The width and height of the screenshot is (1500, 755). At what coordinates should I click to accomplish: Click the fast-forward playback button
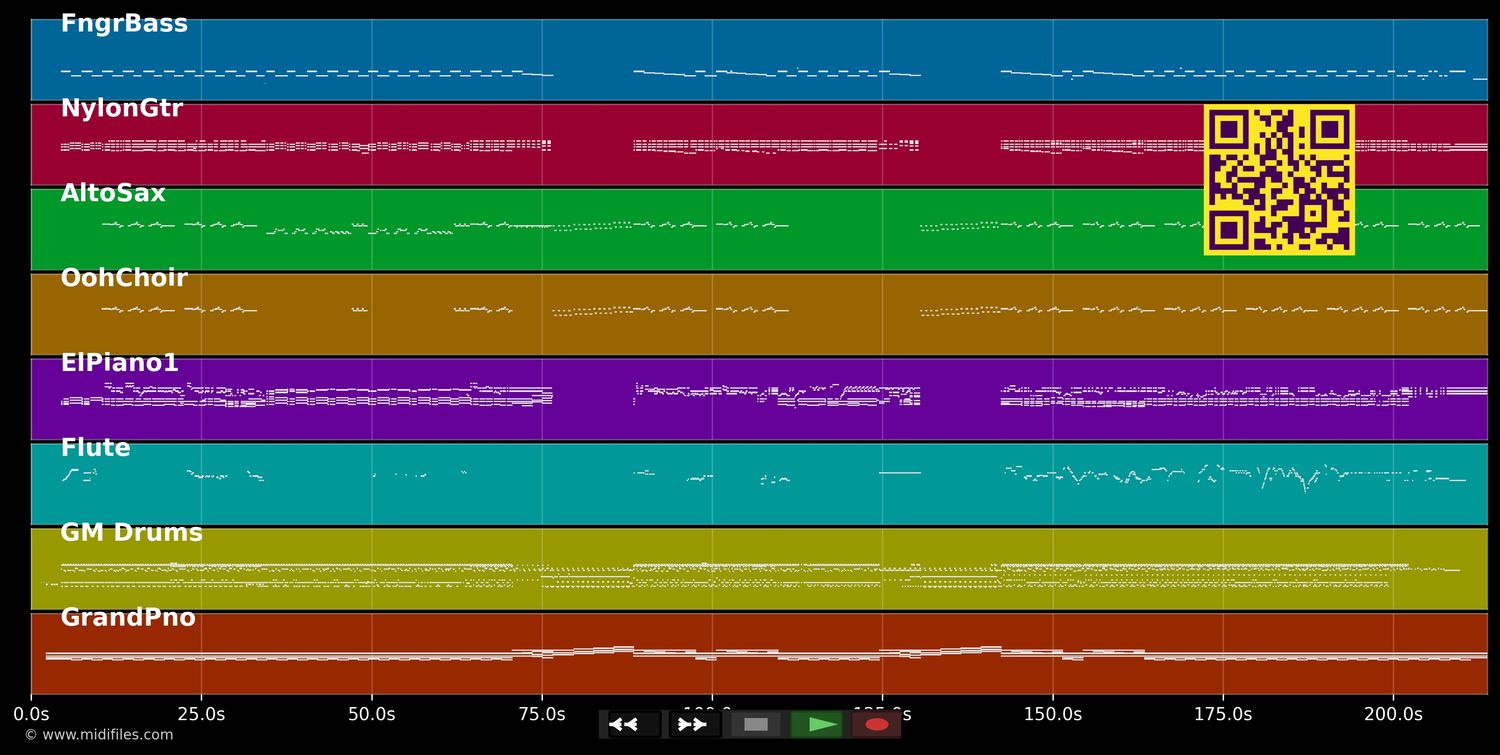(695, 724)
